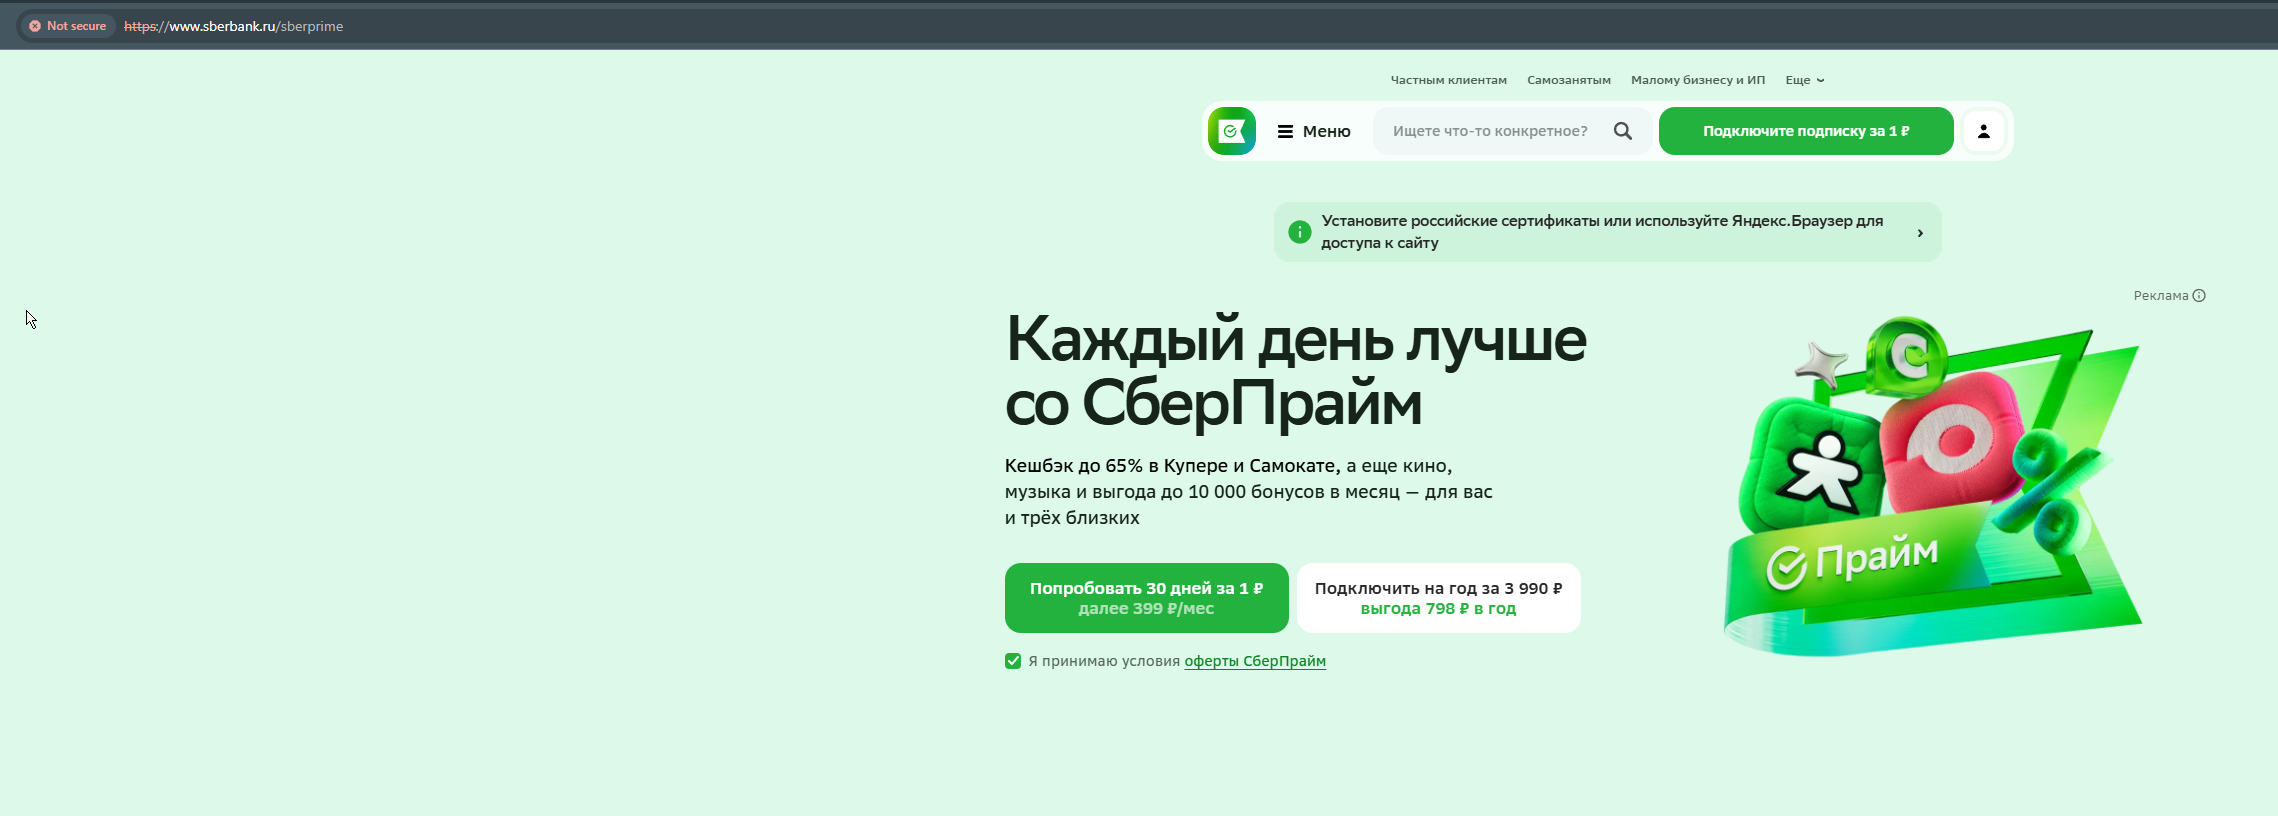Click the green info icon in the certificate notice
This screenshot has height=816, width=2278.
(1300, 232)
